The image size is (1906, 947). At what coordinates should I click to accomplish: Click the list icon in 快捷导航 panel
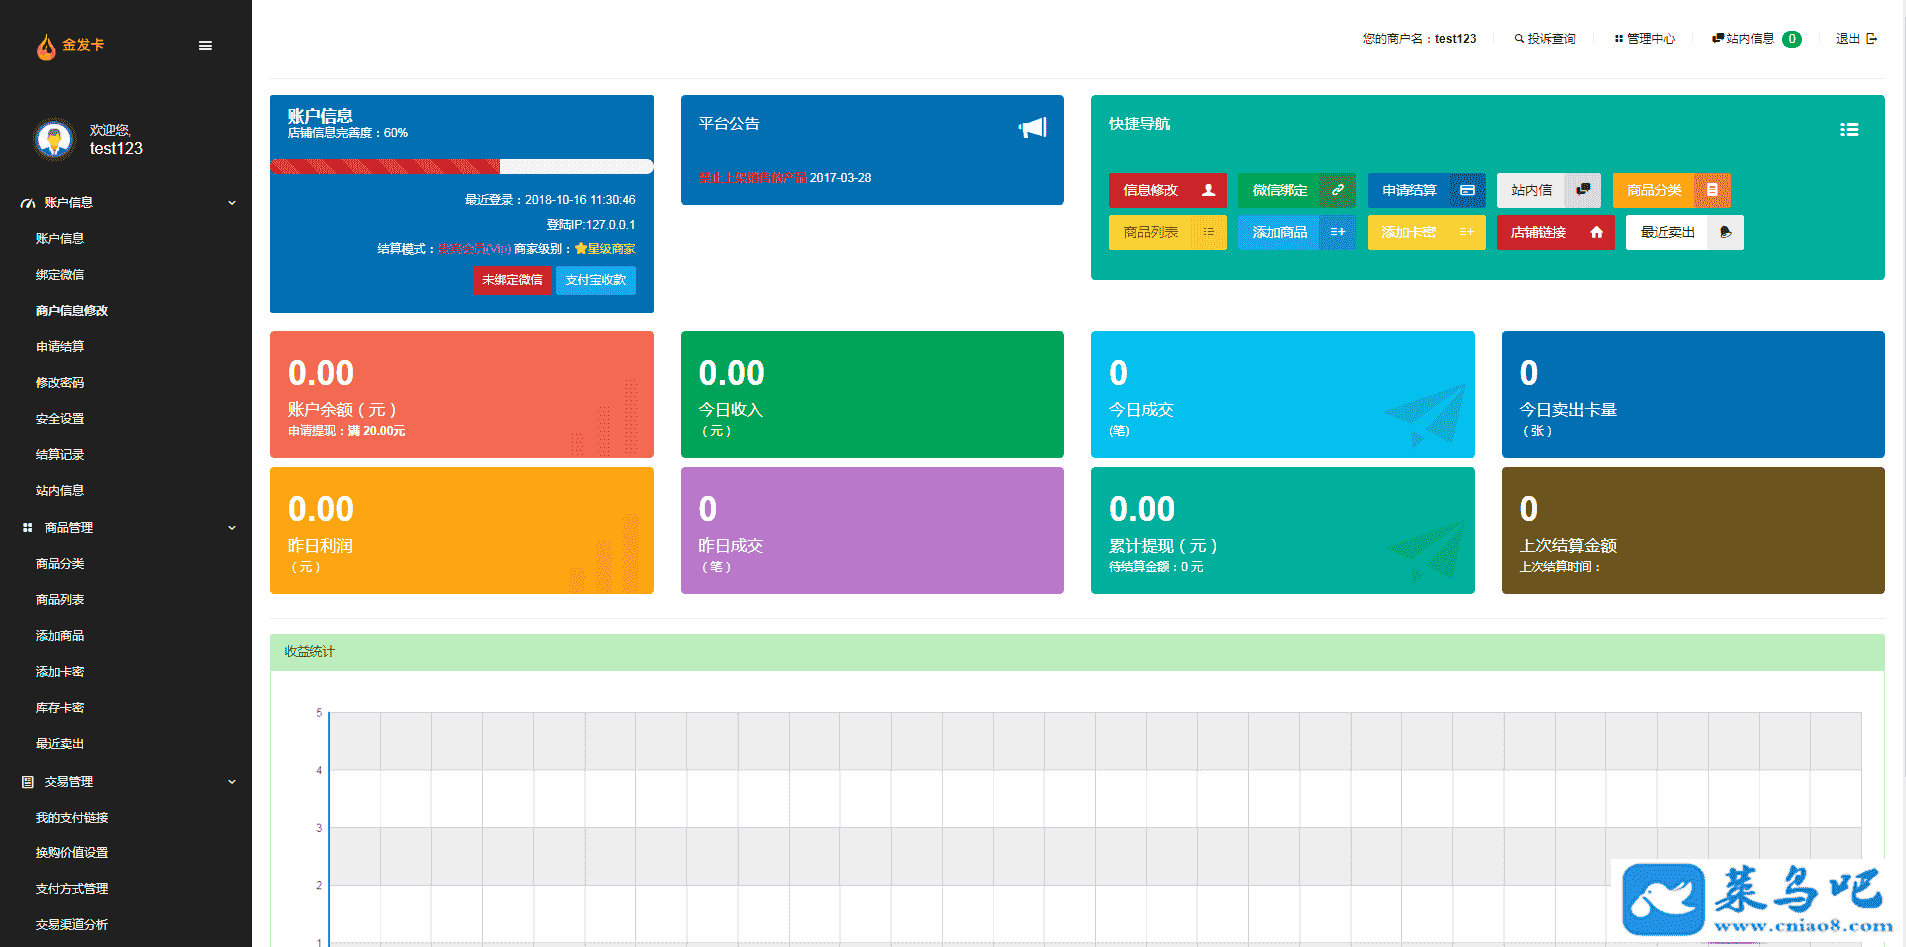coord(1849,130)
